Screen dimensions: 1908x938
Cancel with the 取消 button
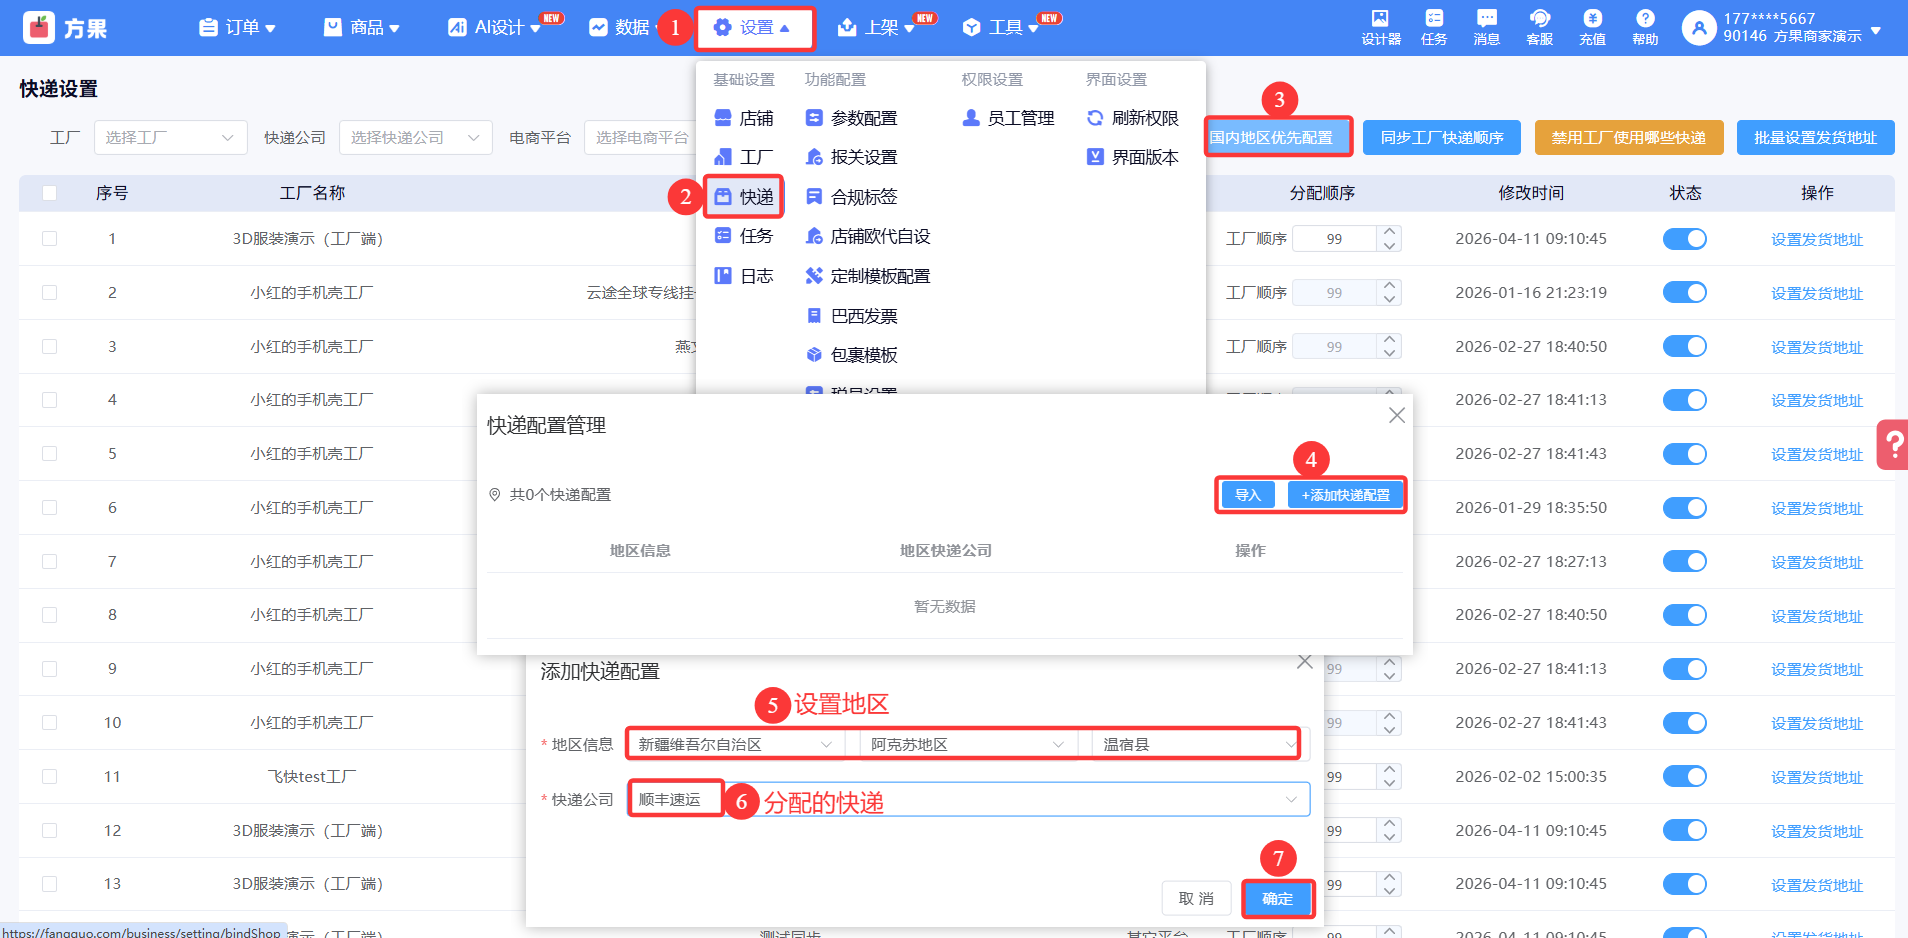click(x=1196, y=899)
